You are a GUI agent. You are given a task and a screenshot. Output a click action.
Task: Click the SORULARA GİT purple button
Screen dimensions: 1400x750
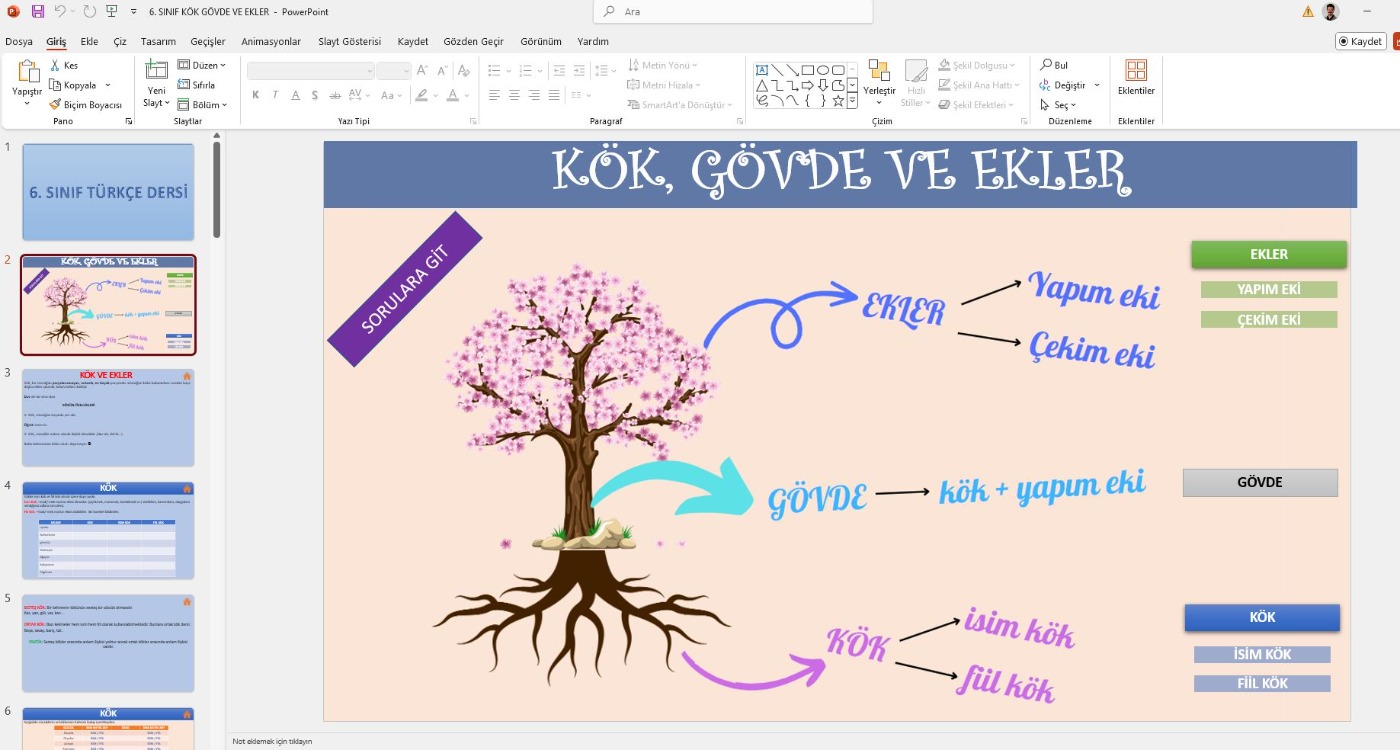click(x=405, y=289)
